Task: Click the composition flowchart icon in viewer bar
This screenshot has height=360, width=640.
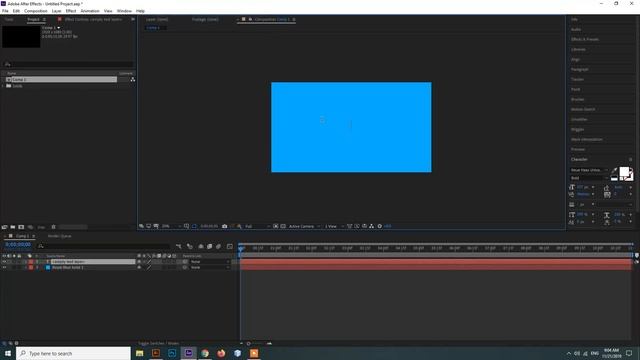Action: [x=371, y=226]
